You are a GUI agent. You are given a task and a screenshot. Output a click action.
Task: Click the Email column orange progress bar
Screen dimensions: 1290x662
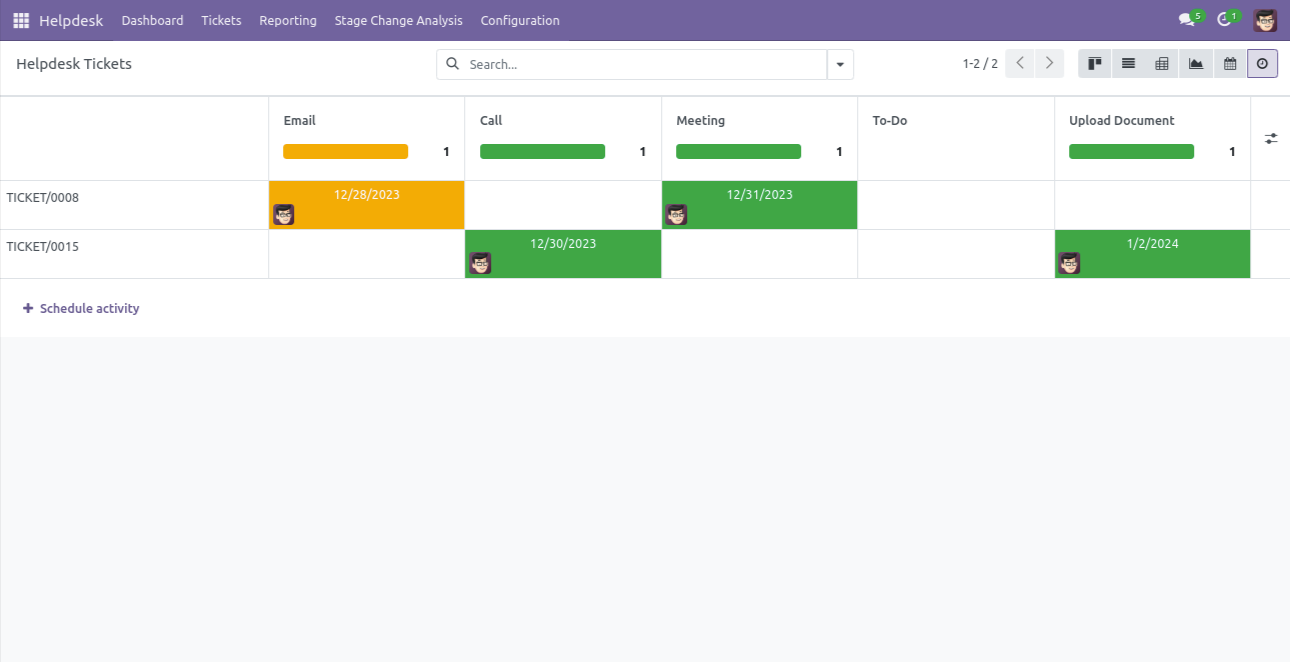click(346, 152)
